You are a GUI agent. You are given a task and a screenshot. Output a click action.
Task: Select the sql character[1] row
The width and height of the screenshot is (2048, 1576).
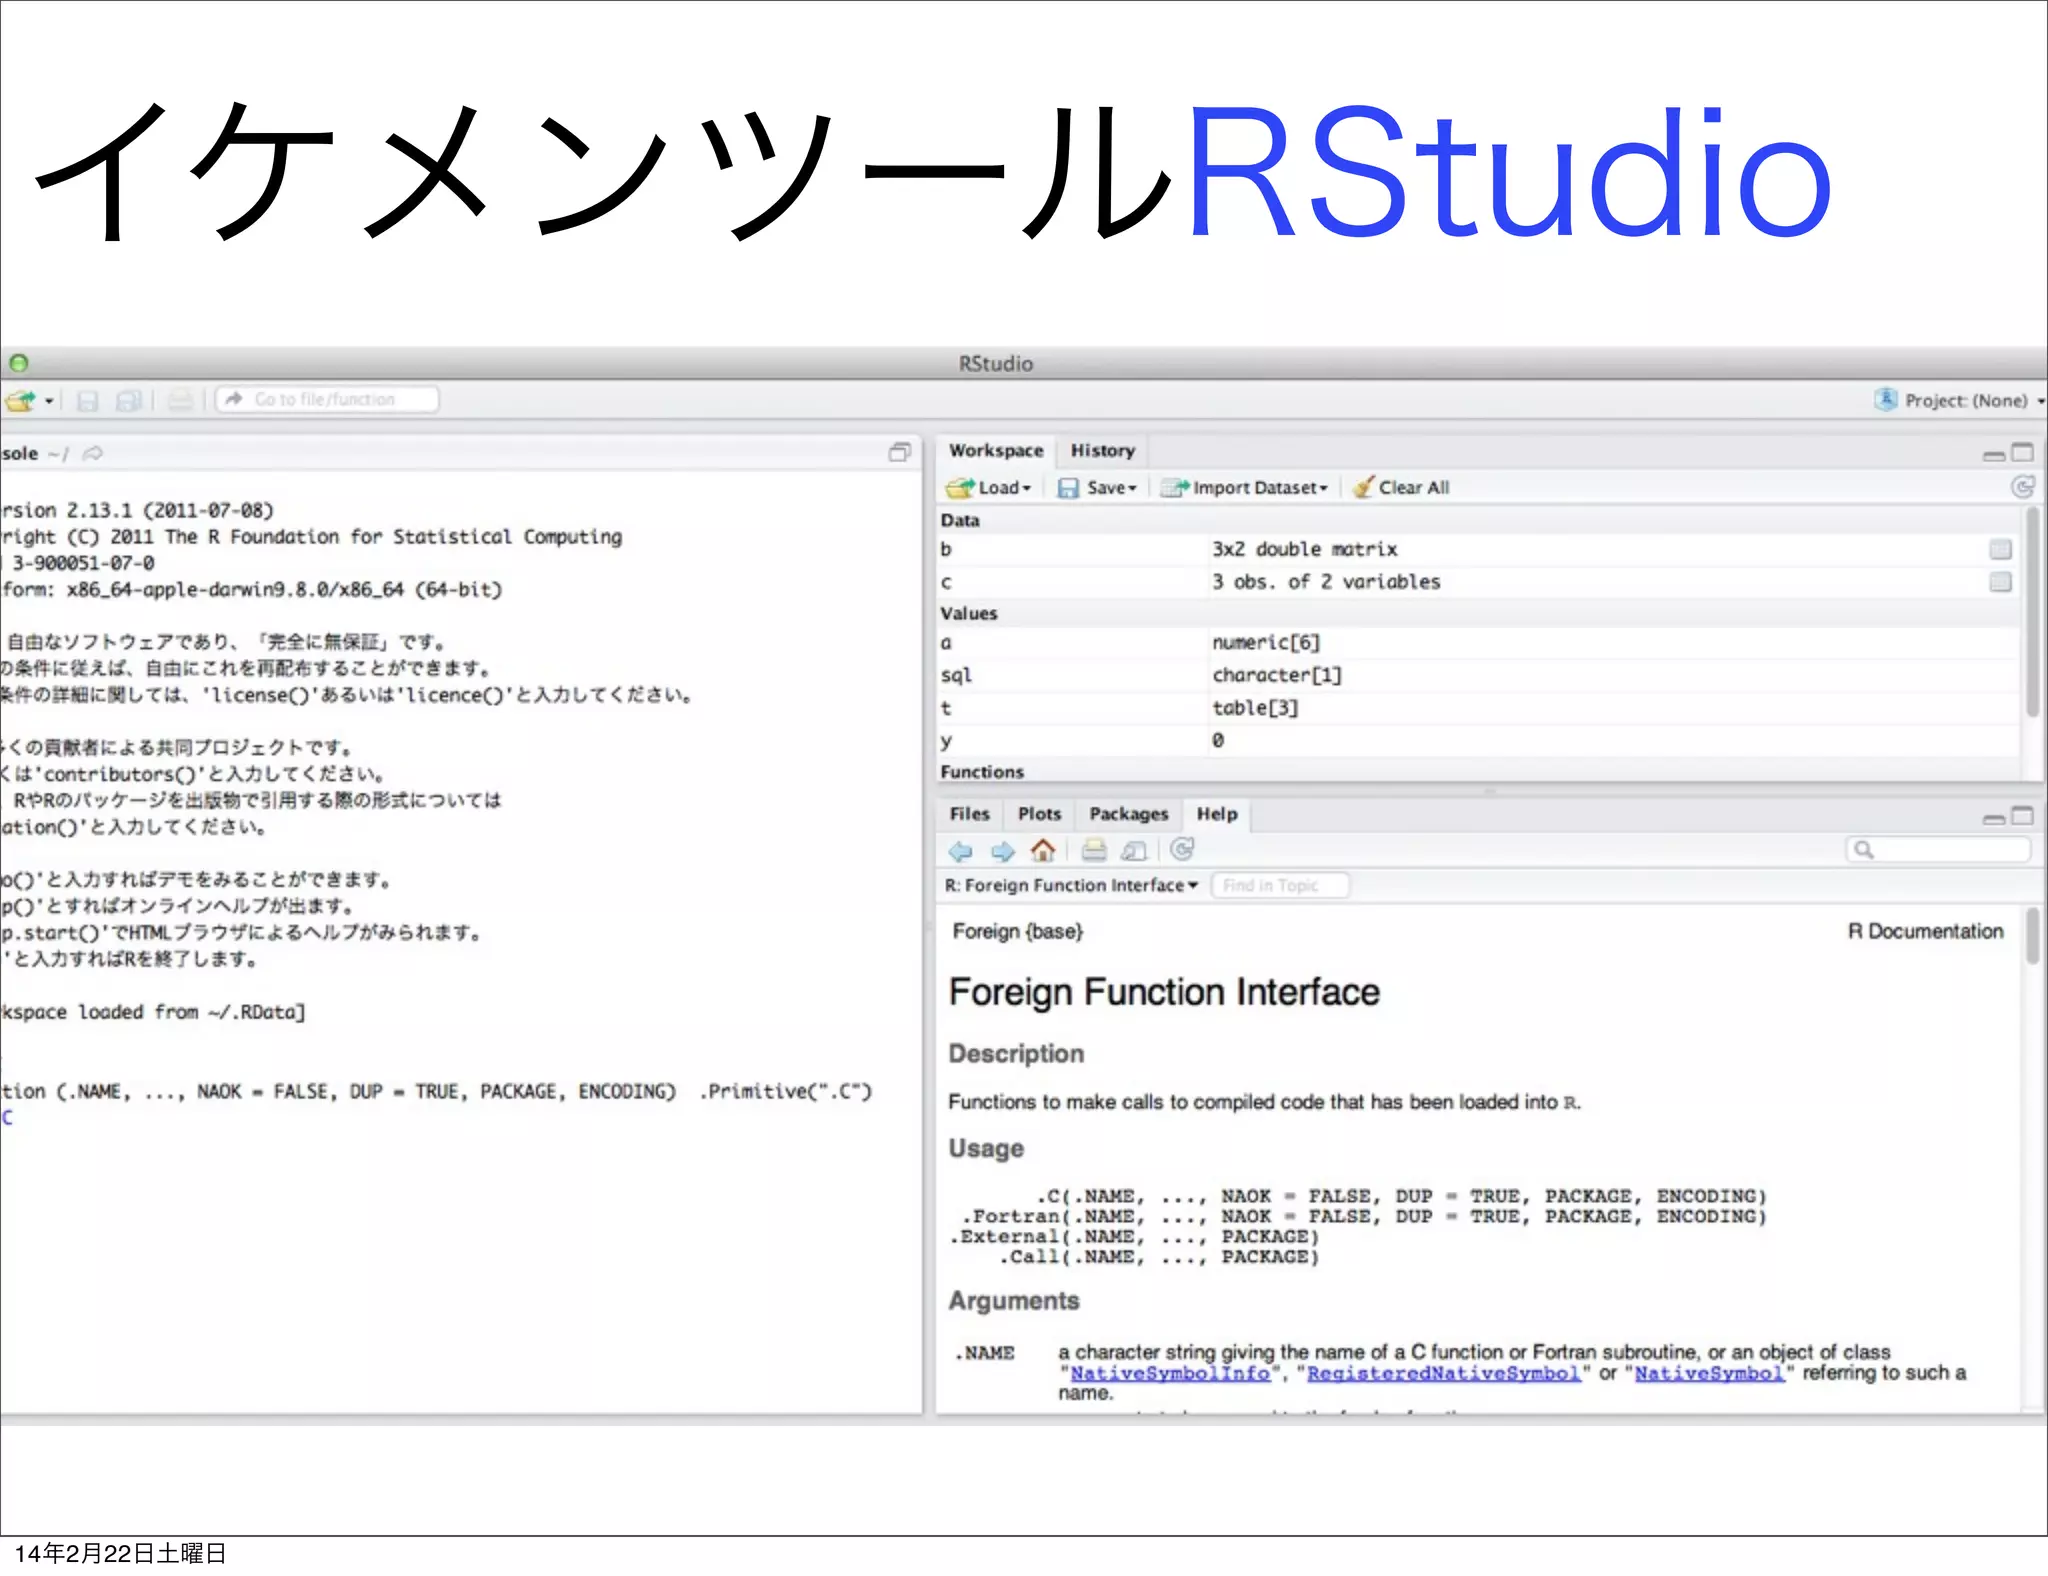1478,675
